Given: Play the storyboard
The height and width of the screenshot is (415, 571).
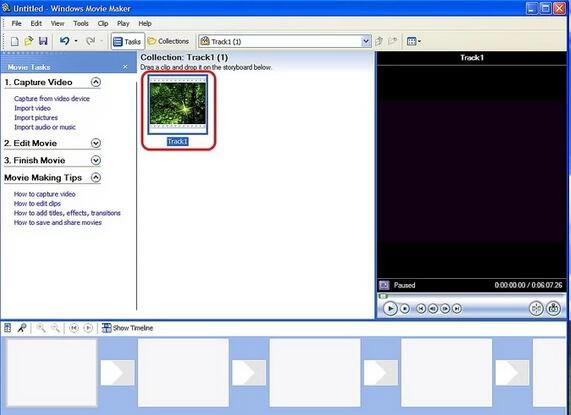Looking at the screenshot, I should pos(88,328).
